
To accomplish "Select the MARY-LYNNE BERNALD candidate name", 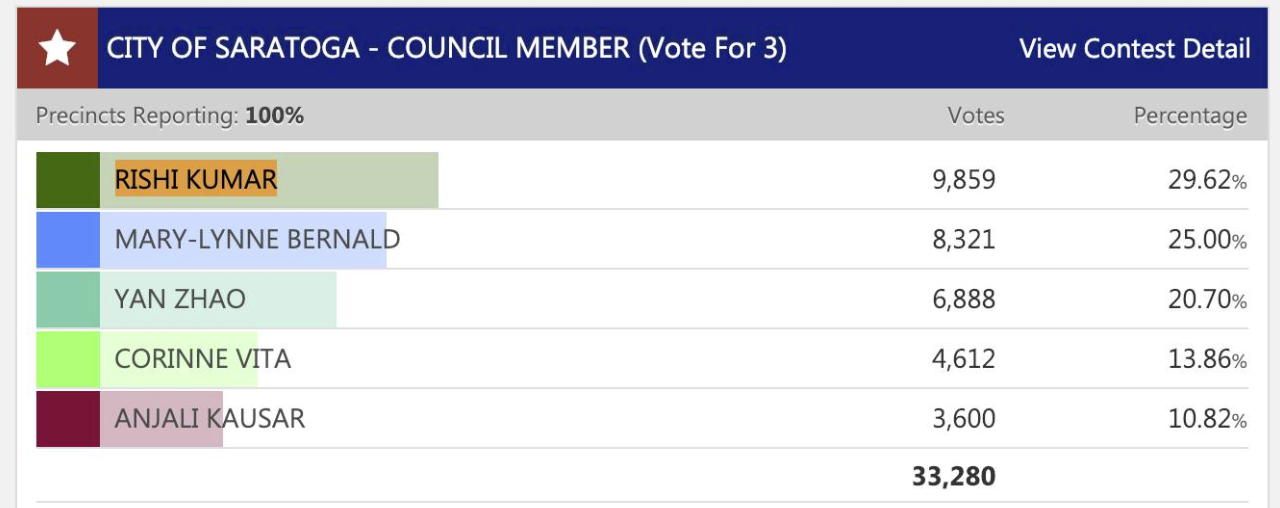I will pos(257,240).
